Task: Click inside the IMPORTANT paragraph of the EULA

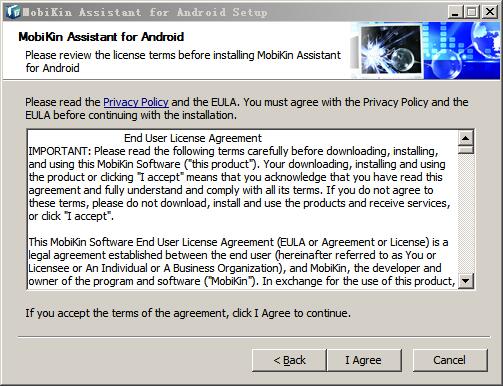Action: tap(239, 183)
